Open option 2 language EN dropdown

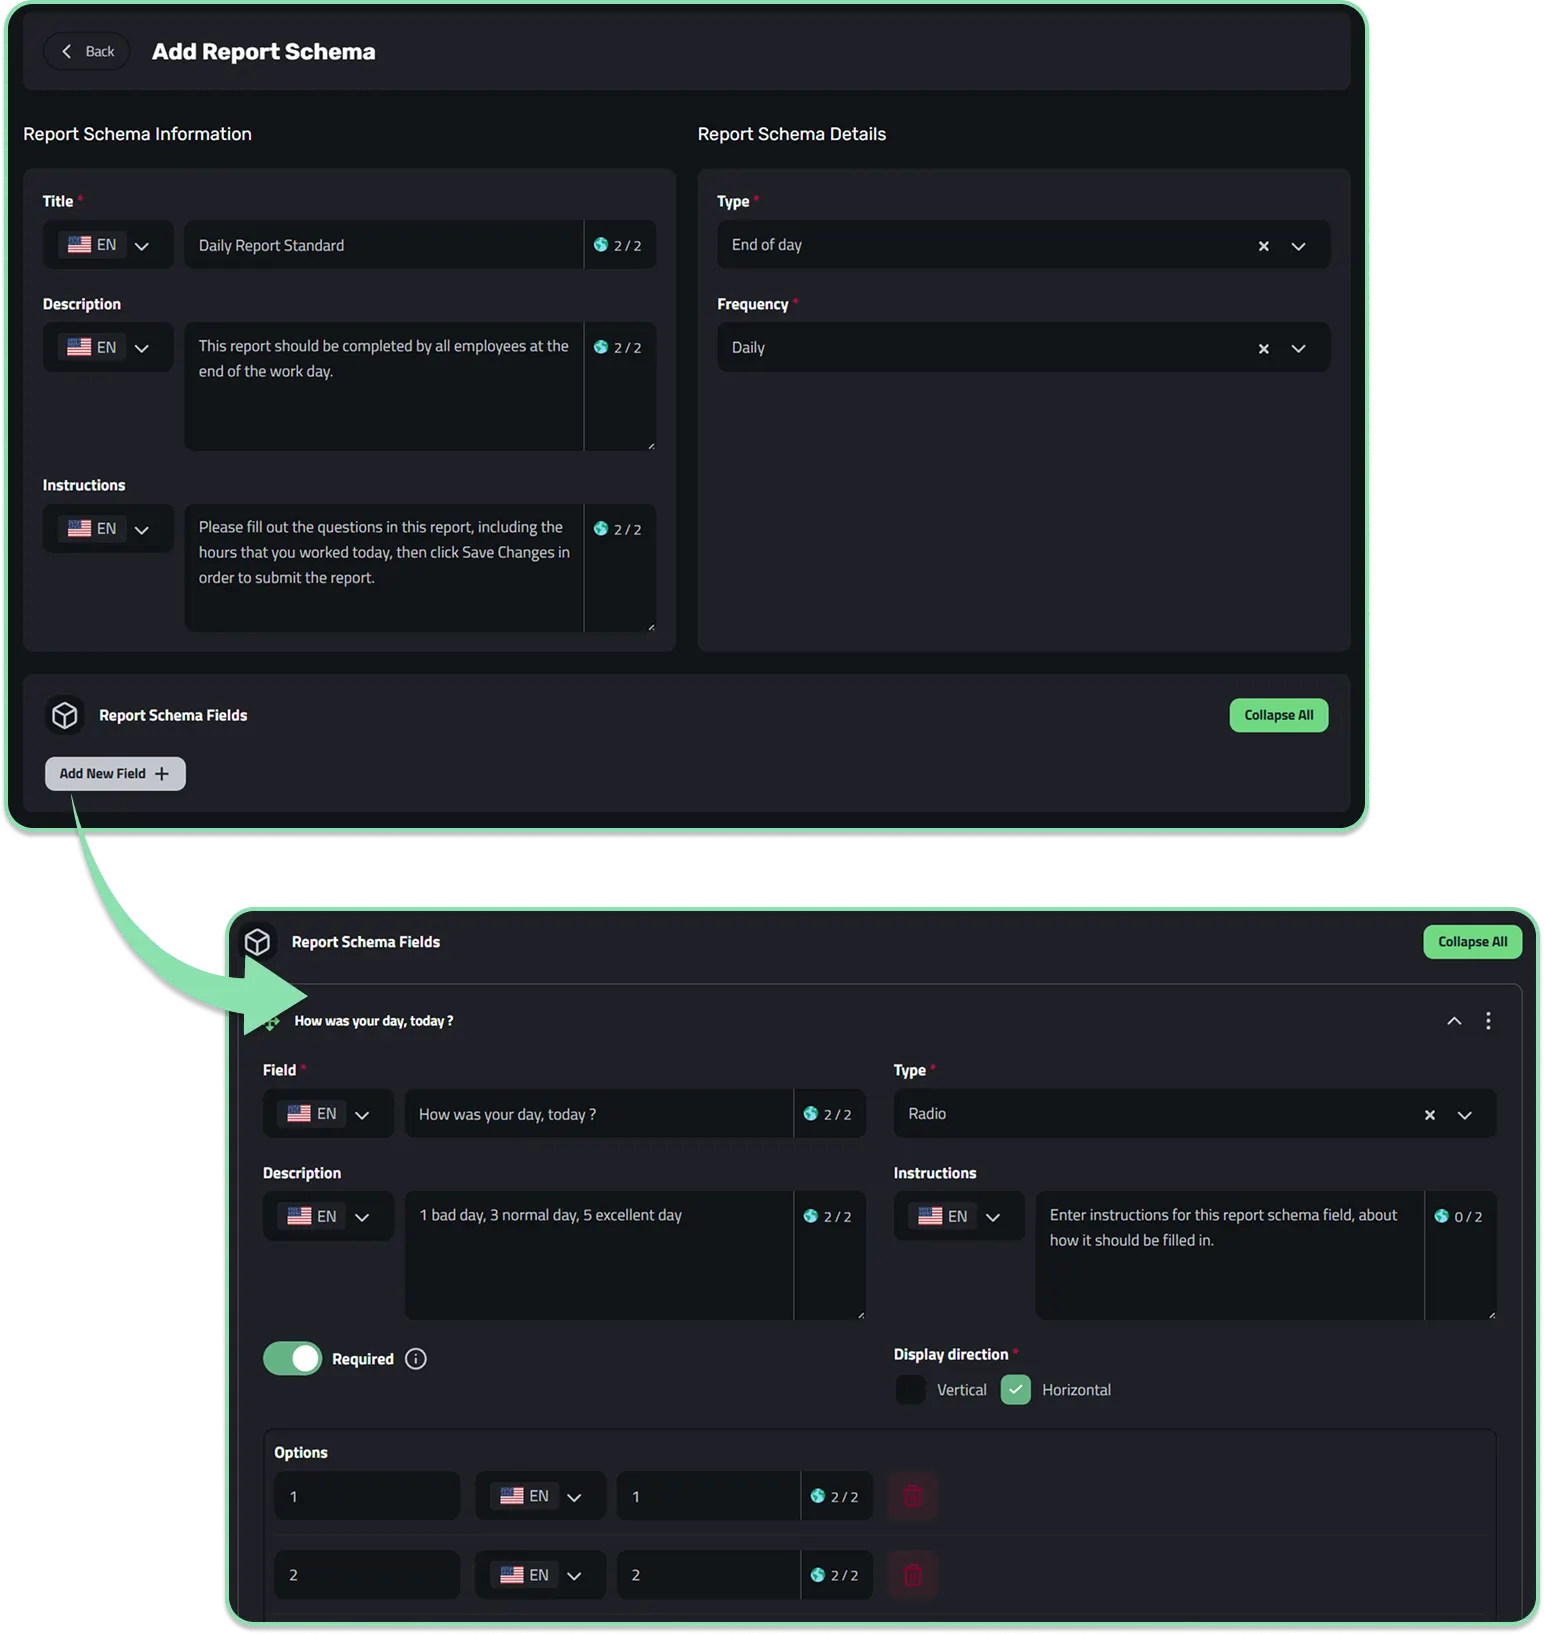540,1575
